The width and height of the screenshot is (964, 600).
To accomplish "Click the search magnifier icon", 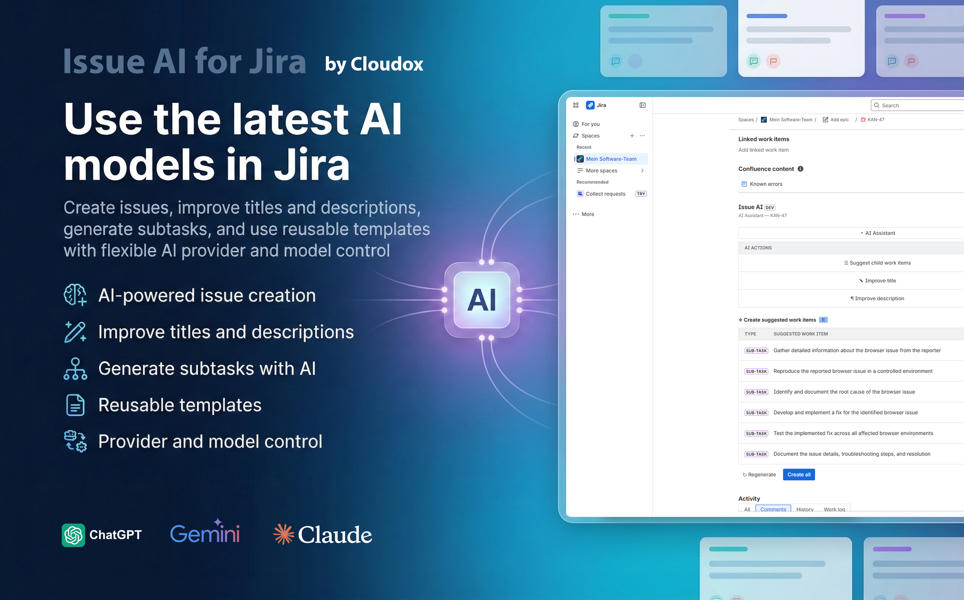I will 877,105.
